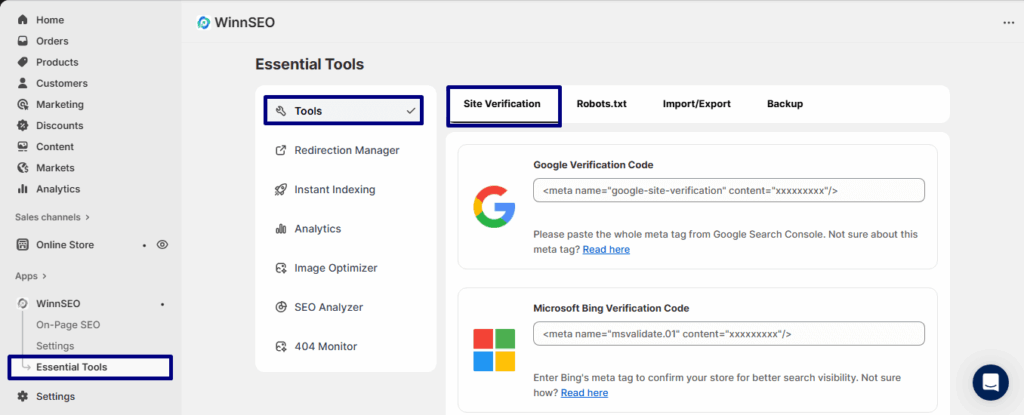
Task: Switch to the Site Verification tab
Action: 502,104
